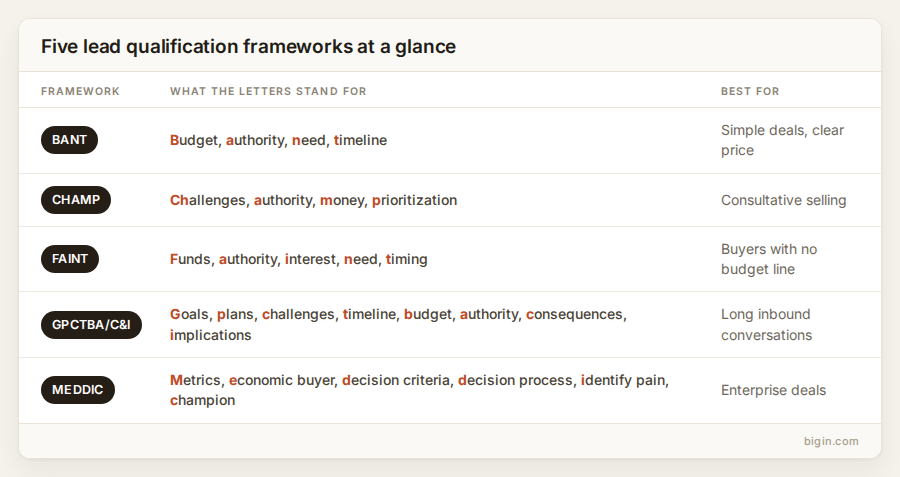Image resolution: width=900 pixels, height=477 pixels.
Task: Click the 'implications' word in GPCTBA row
Action: tap(211, 335)
